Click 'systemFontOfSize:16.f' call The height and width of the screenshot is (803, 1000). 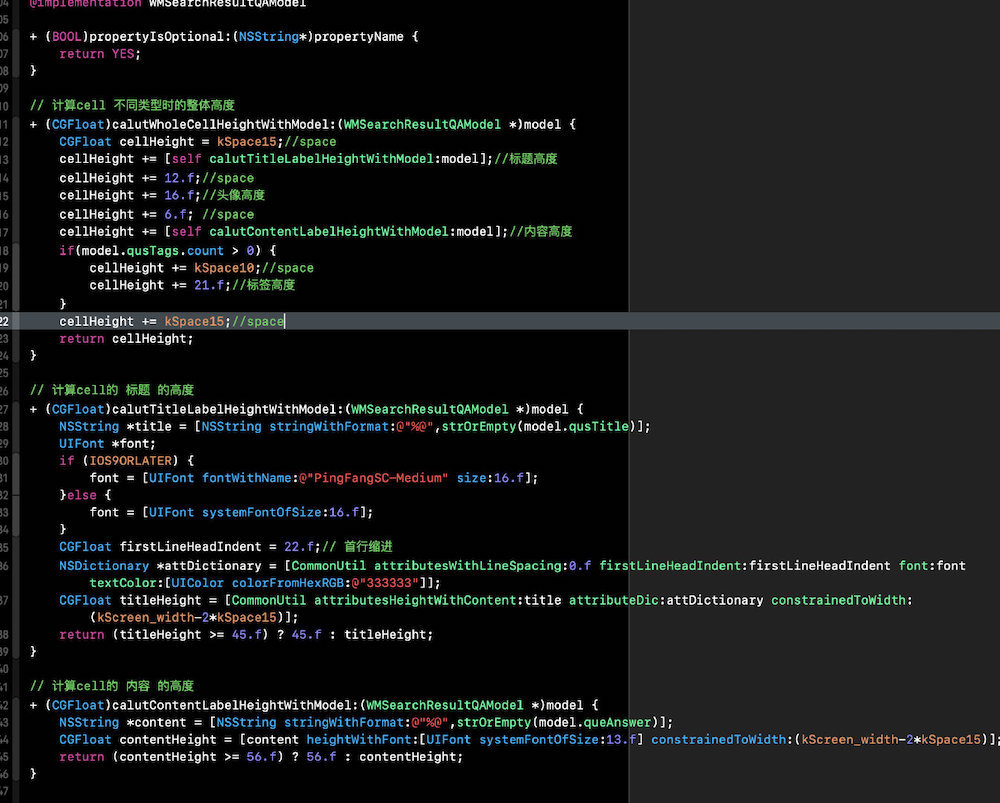pos(281,512)
